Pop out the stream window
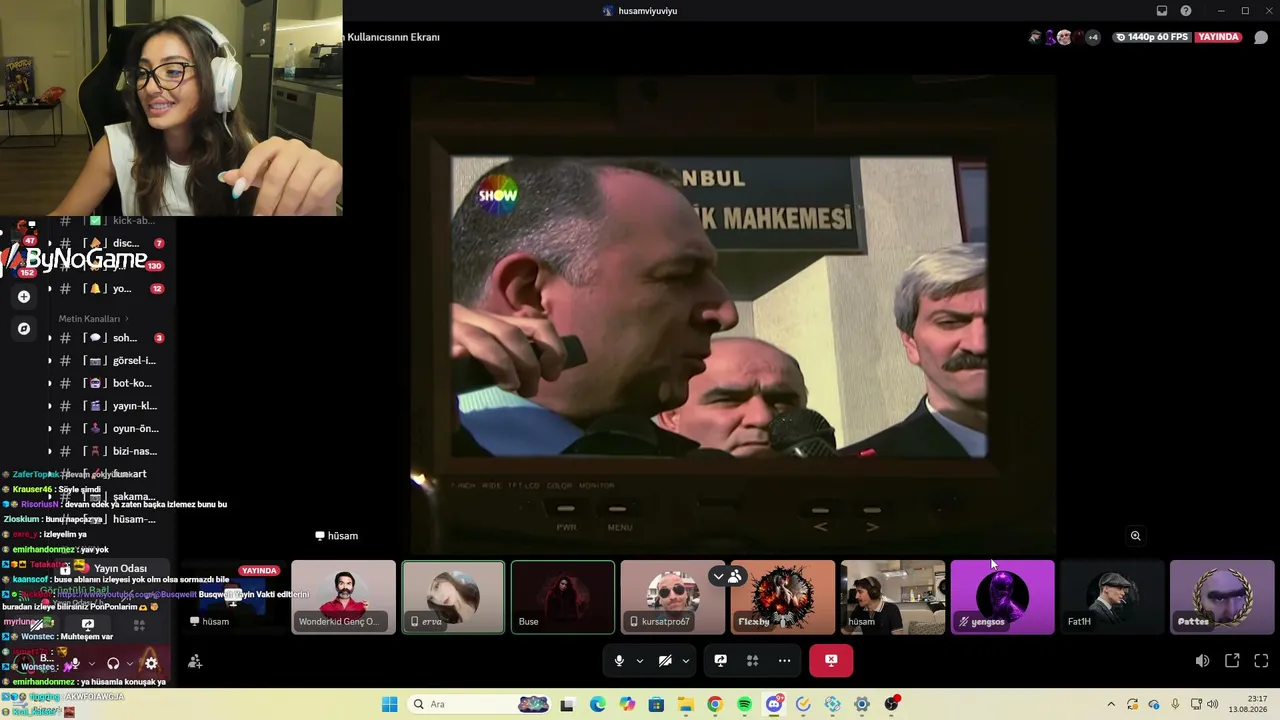 pos(1232,661)
